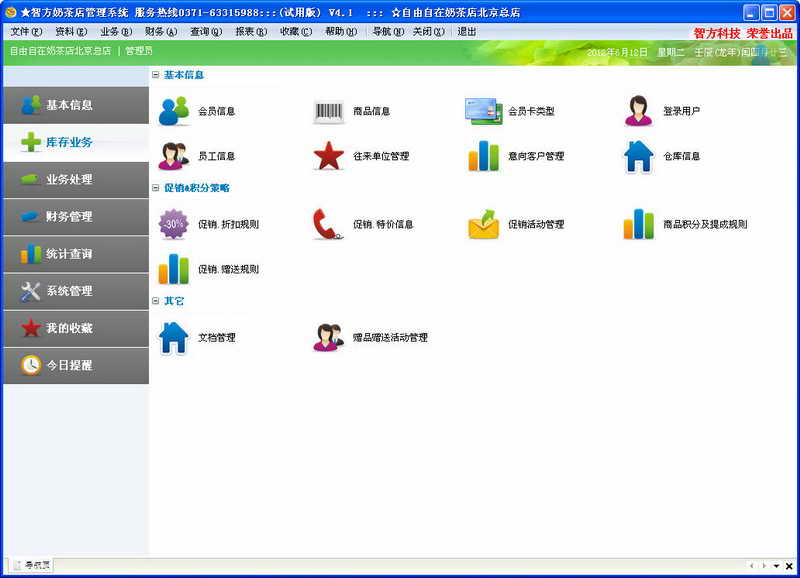Open 仓库信息 house icon
The height and width of the screenshot is (578, 800).
[638, 156]
